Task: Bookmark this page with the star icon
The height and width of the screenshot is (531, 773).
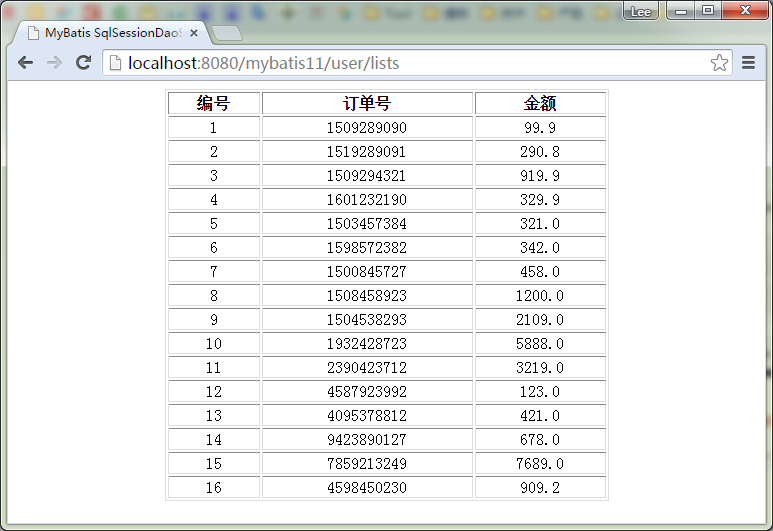Action: tap(719, 63)
